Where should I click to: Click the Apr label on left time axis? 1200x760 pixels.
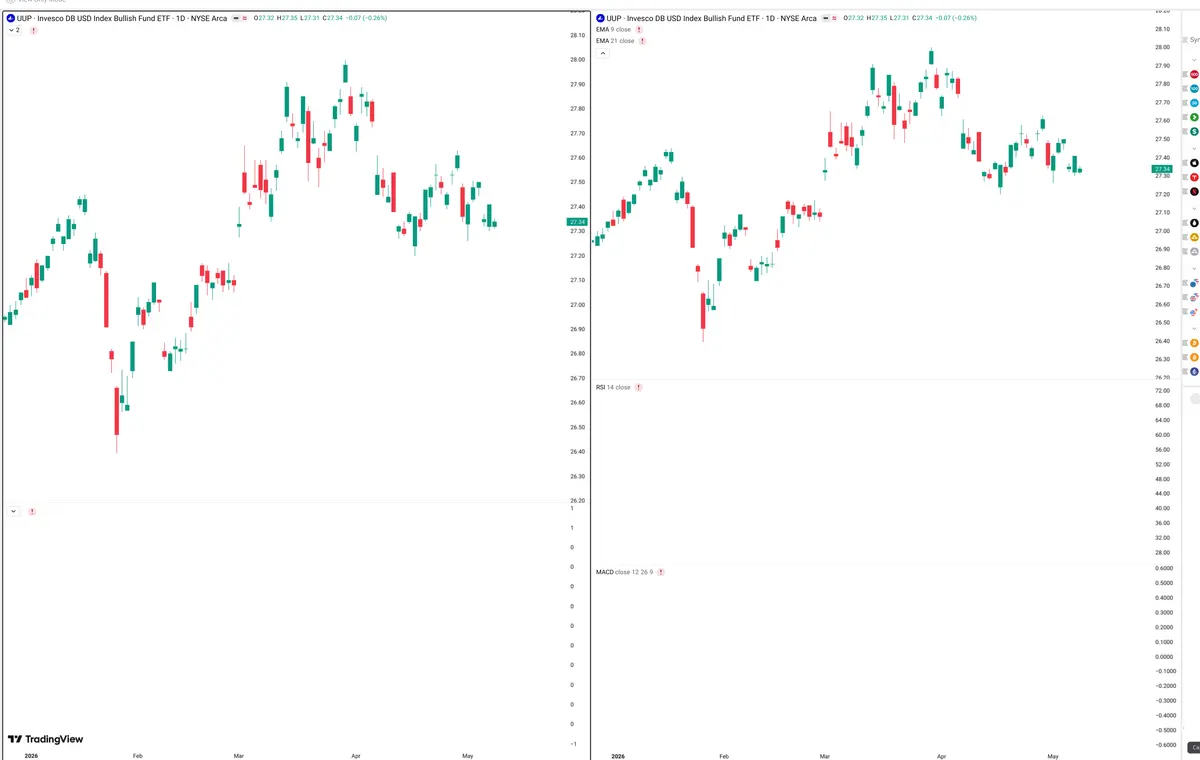355,757
